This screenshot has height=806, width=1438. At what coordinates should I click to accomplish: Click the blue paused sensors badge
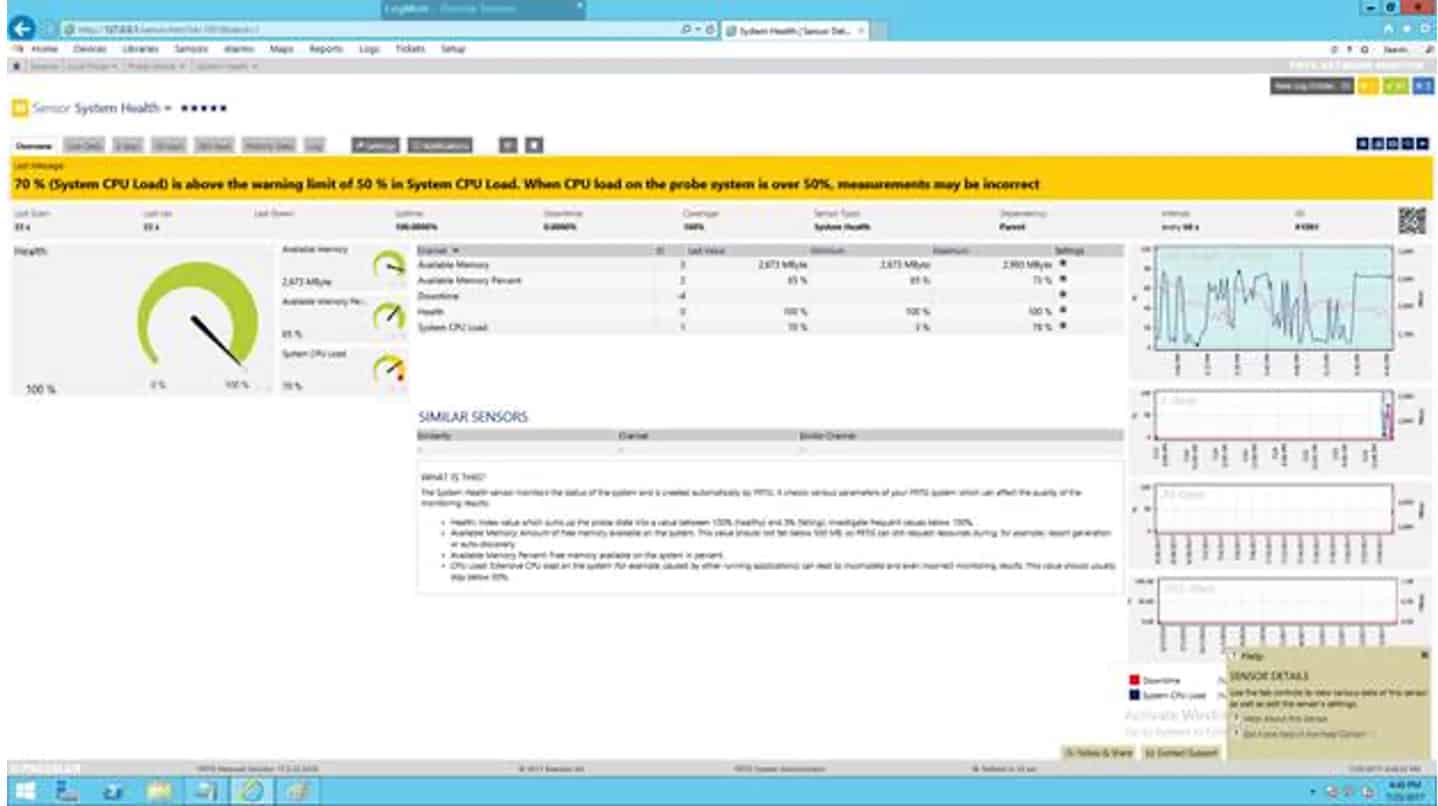1423,87
